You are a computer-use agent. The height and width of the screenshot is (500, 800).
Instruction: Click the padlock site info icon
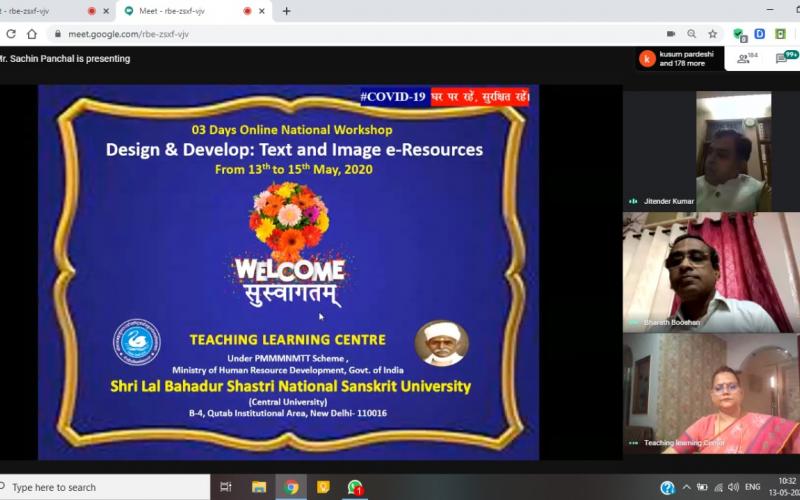58,34
